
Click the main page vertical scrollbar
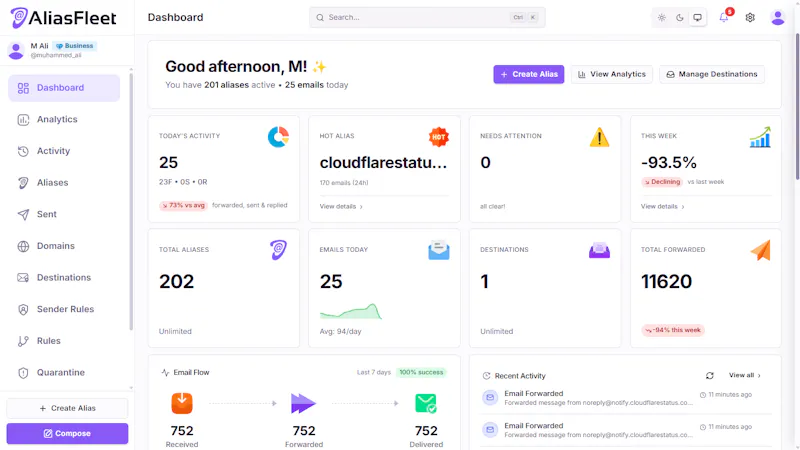click(x=797, y=106)
